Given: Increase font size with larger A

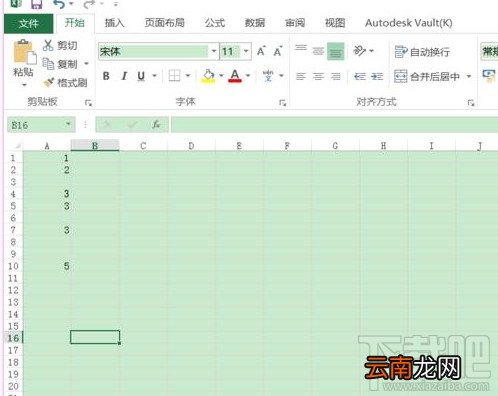Looking at the screenshot, I should coord(261,51).
